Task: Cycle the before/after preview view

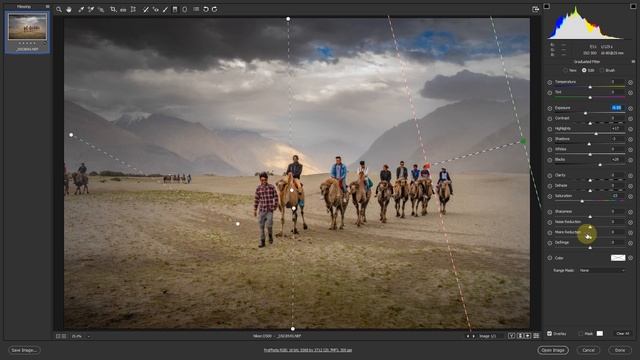Action: (511, 336)
